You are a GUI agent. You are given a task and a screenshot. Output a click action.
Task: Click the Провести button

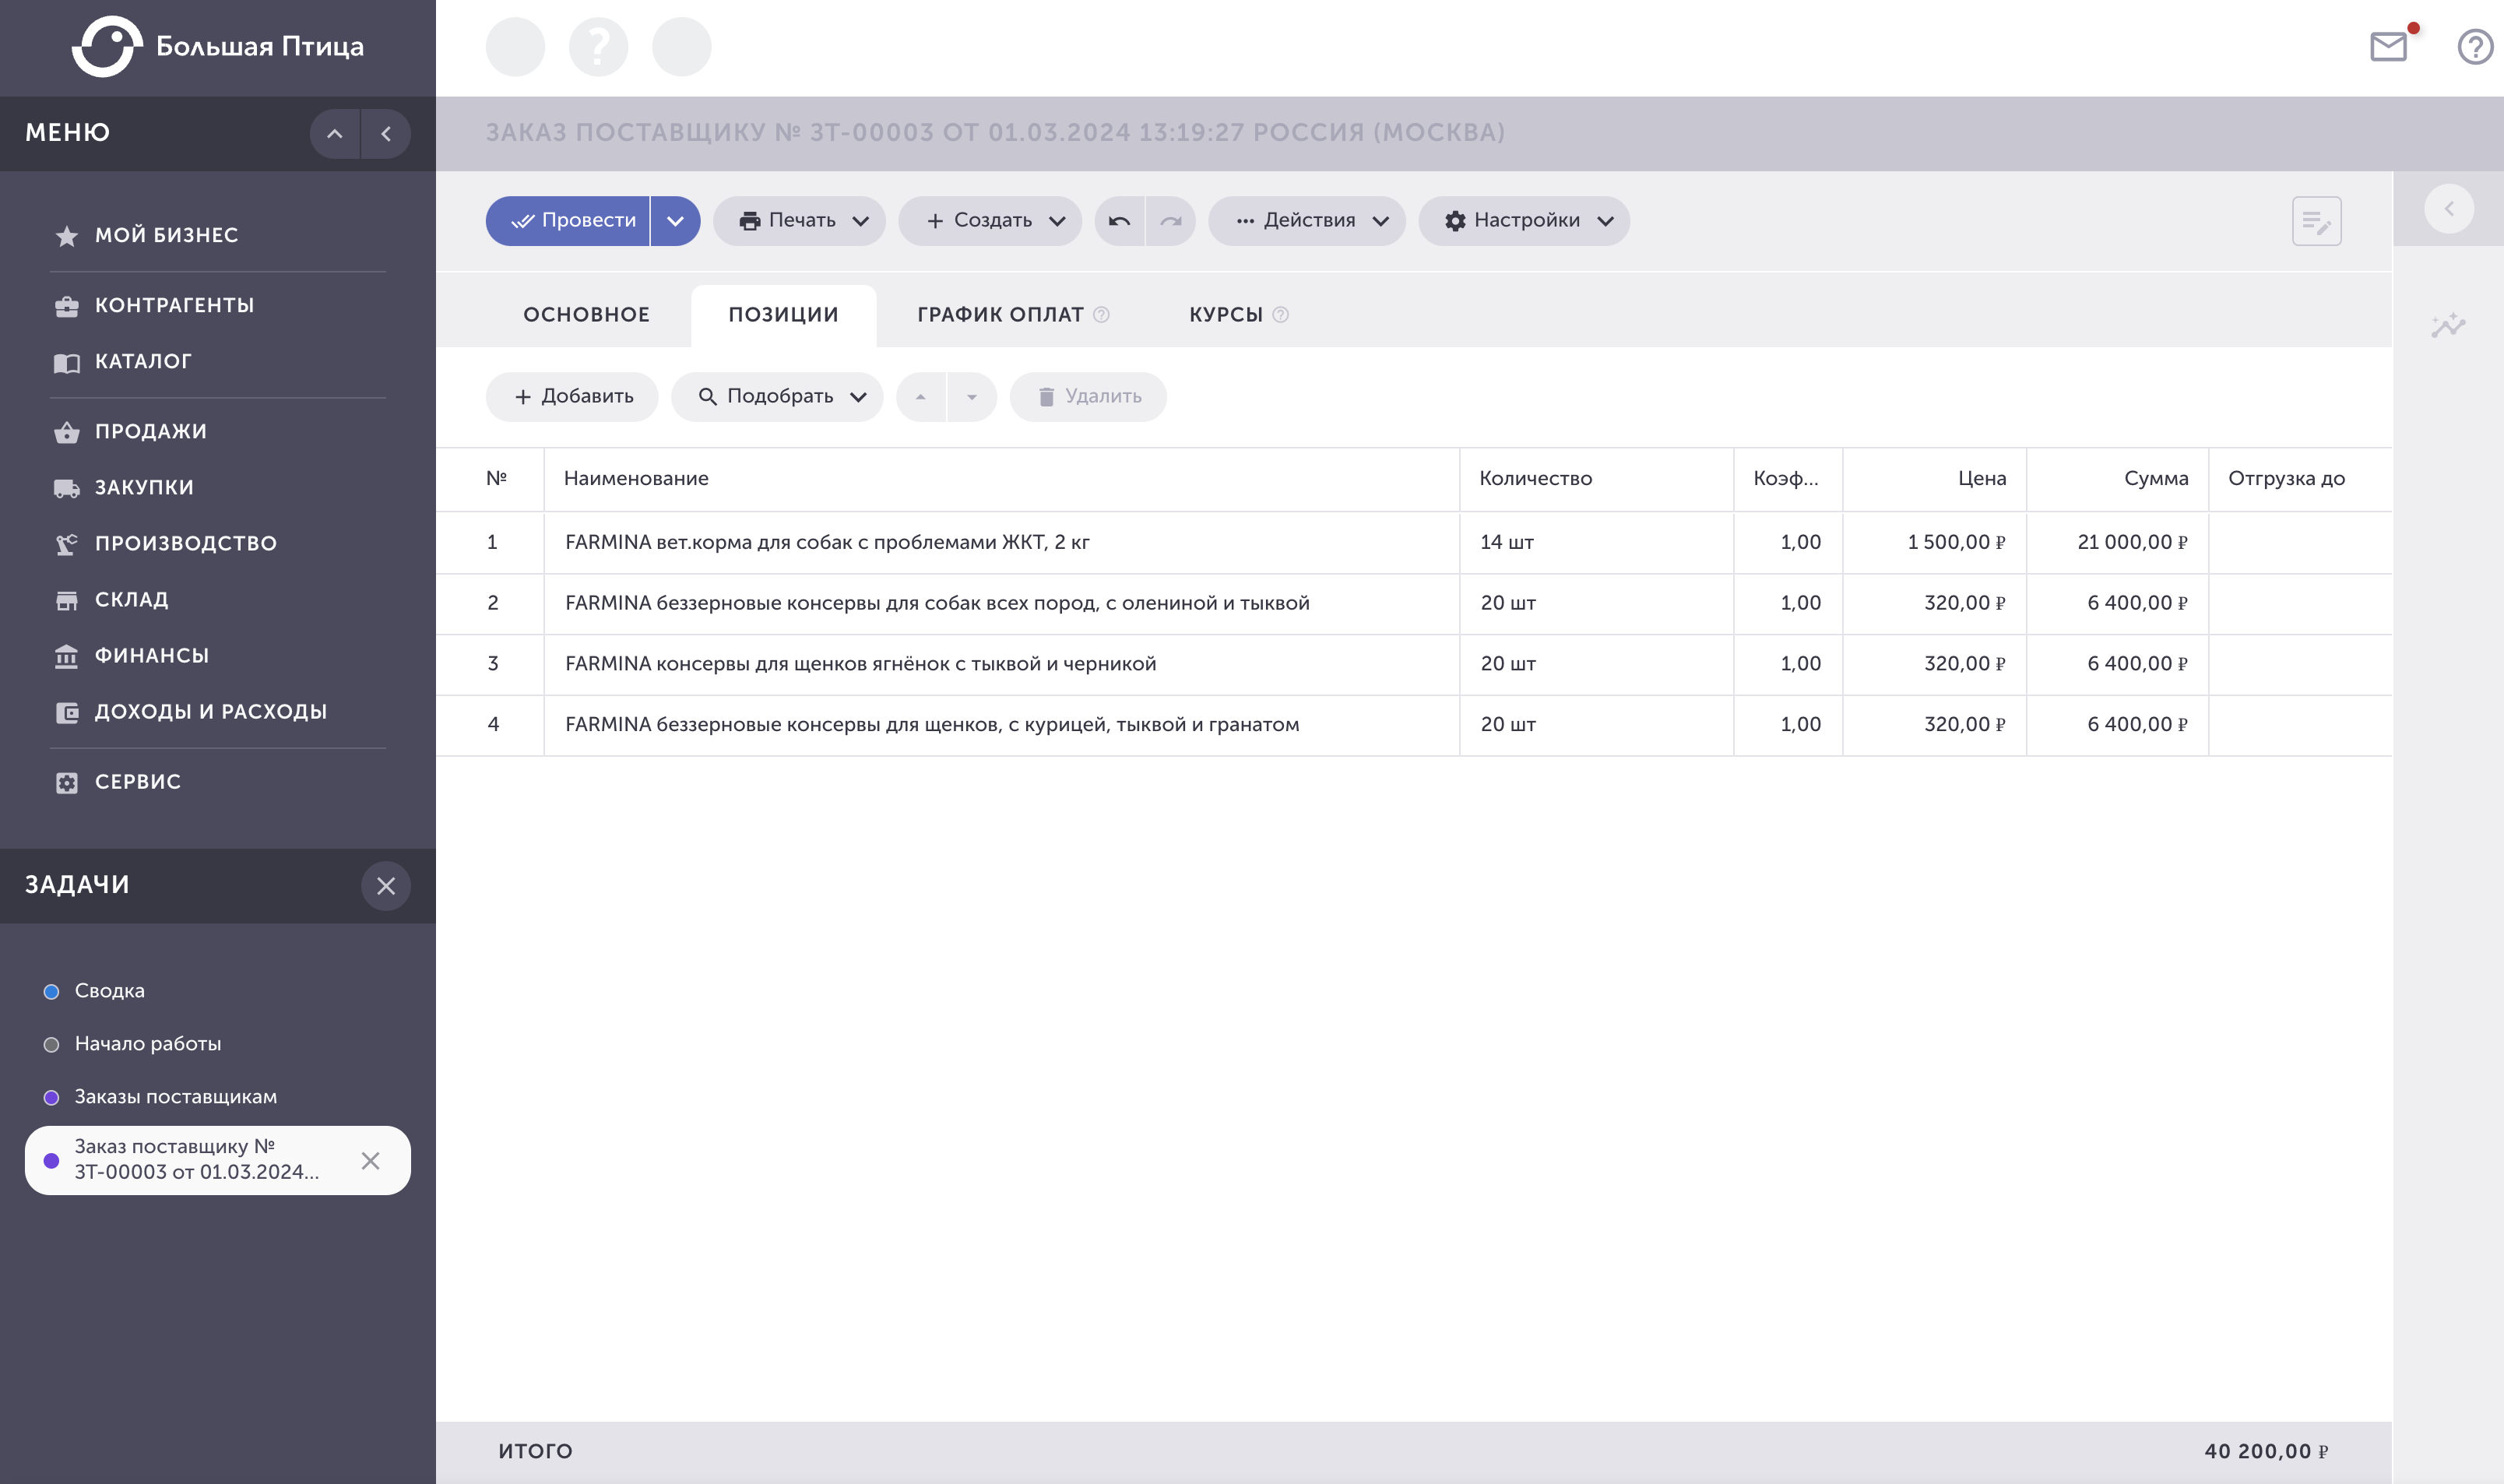click(568, 221)
